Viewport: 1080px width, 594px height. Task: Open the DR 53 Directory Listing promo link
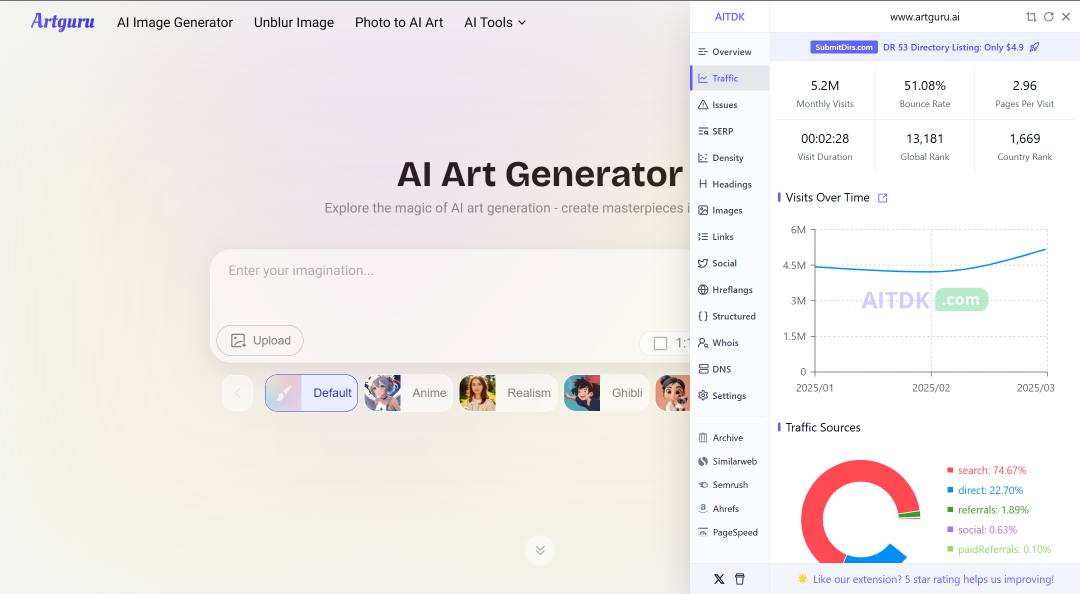click(x=953, y=47)
